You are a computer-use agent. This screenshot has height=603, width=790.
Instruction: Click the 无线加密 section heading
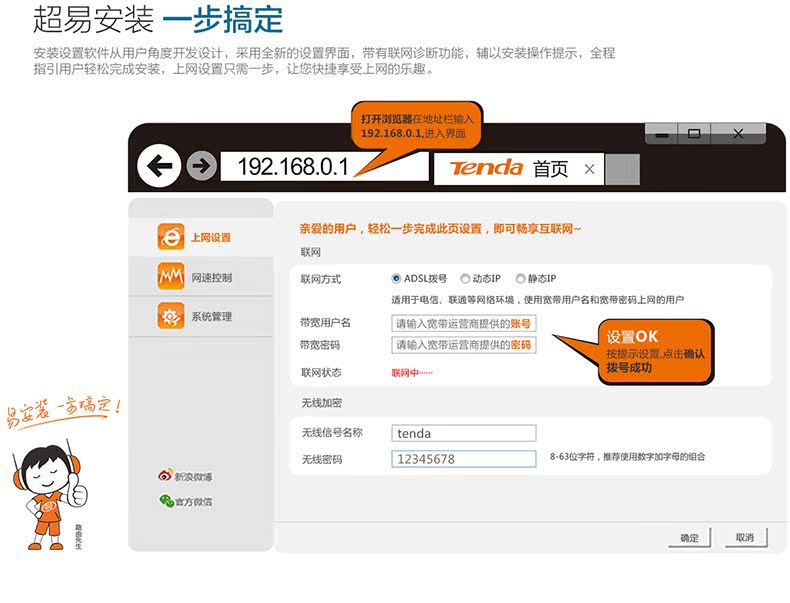click(x=321, y=403)
